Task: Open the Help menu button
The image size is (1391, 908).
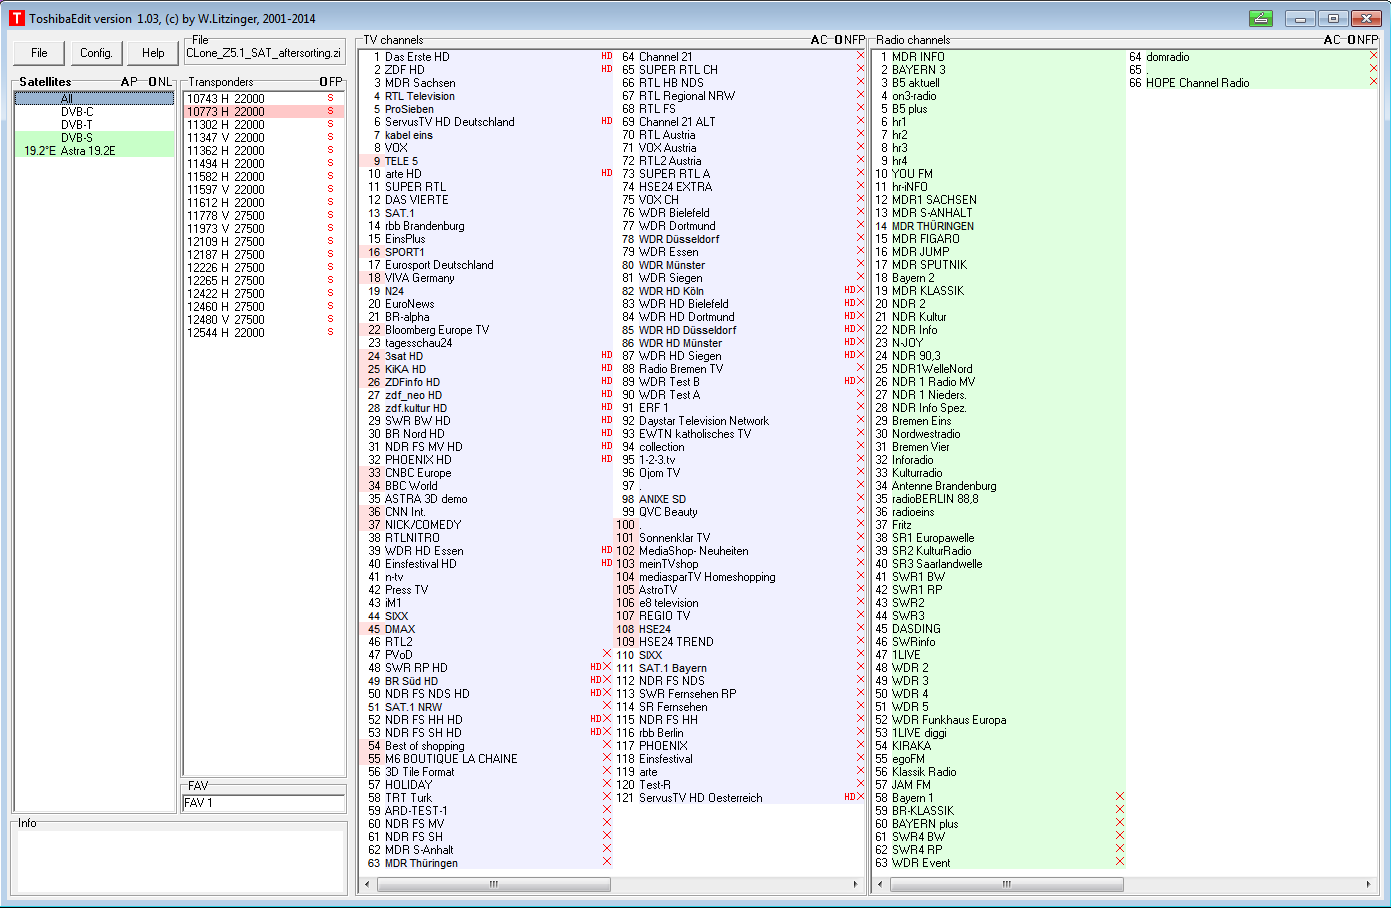Action: (x=153, y=53)
